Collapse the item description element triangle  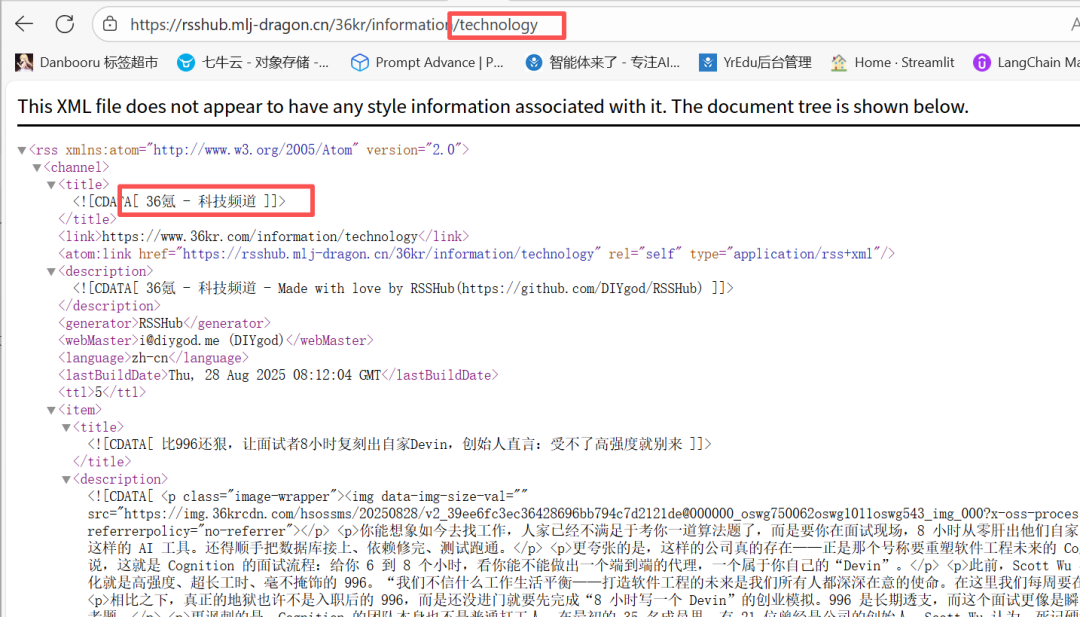66,479
